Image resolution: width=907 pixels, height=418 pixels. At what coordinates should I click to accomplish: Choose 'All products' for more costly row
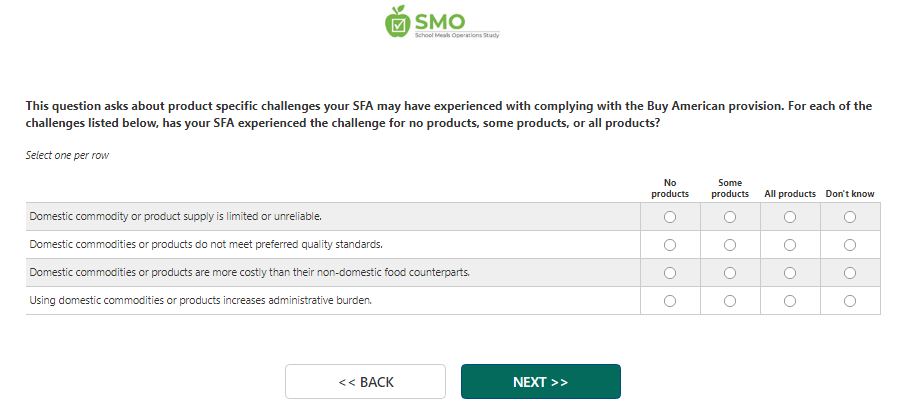click(790, 272)
